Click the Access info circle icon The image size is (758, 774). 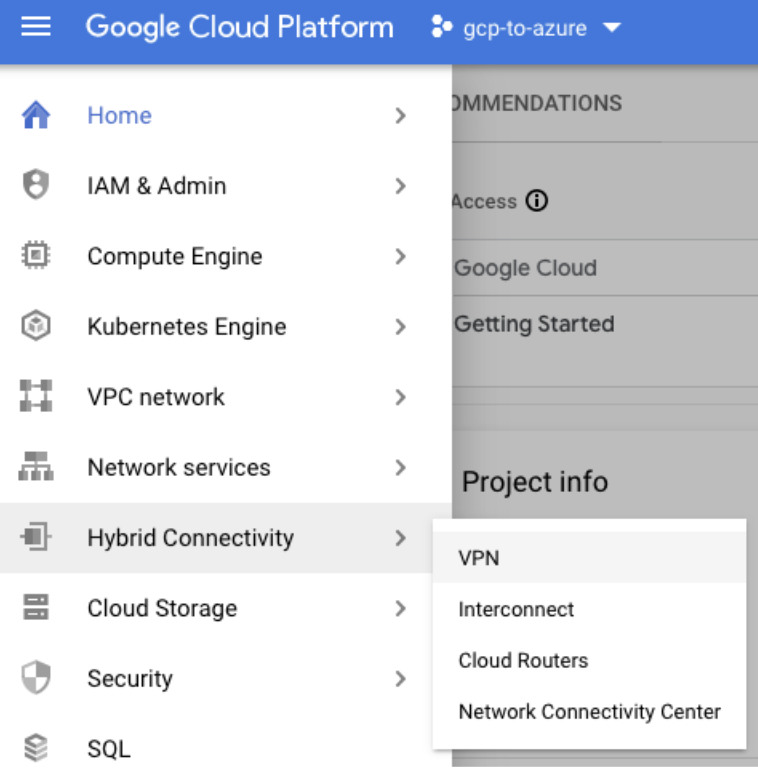click(x=537, y=202)
